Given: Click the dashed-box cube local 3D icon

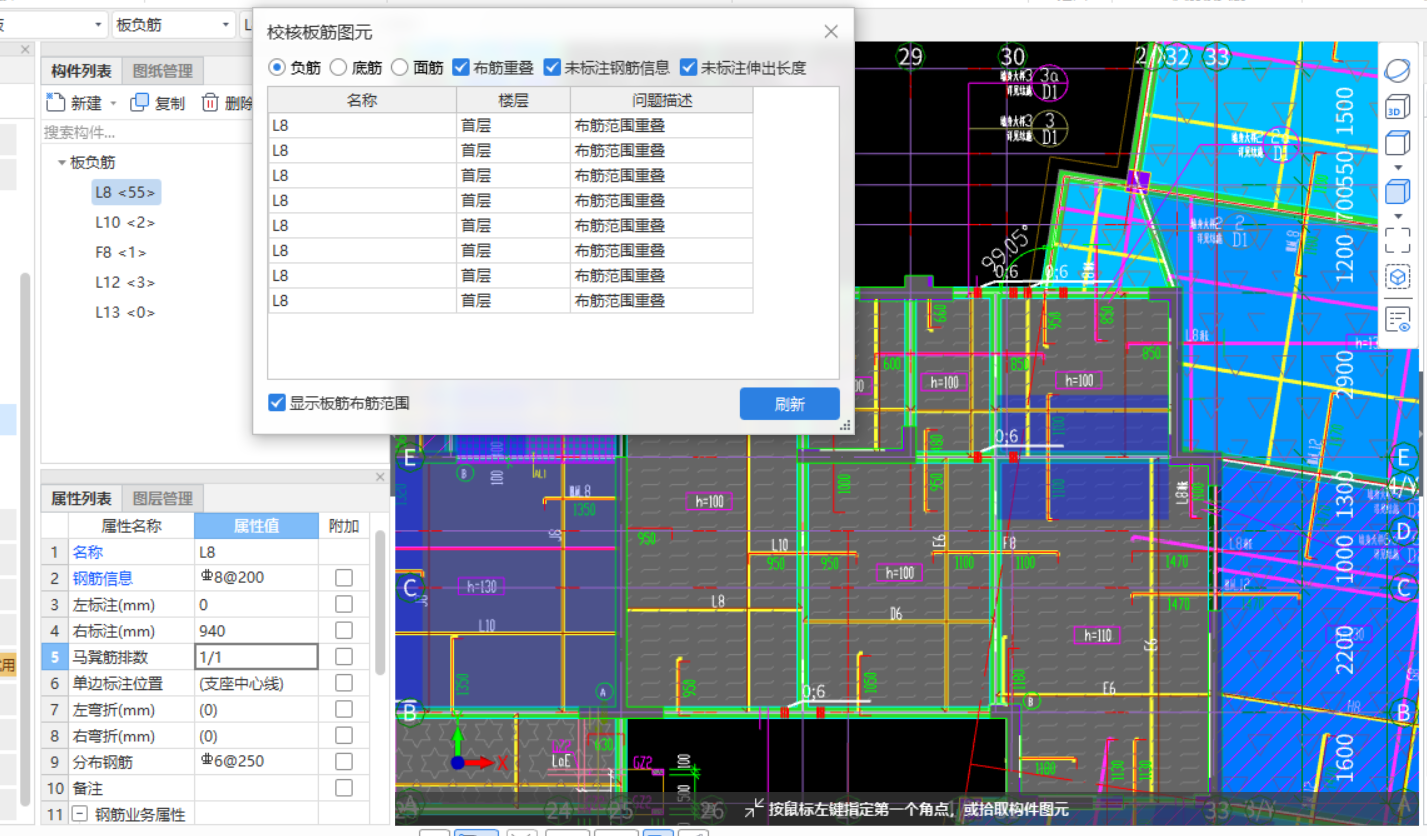Looking at the screenshot, I should [x=1397, y=278].
